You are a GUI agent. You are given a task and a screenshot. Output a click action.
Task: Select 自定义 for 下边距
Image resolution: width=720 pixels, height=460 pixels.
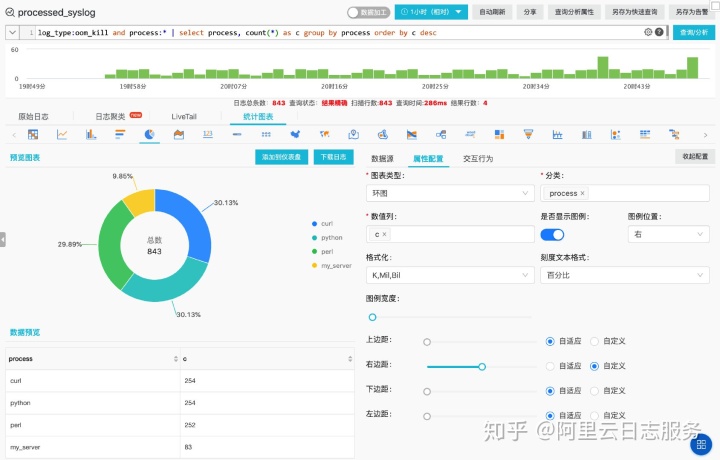pyautogui.click(x=594, y=391)
